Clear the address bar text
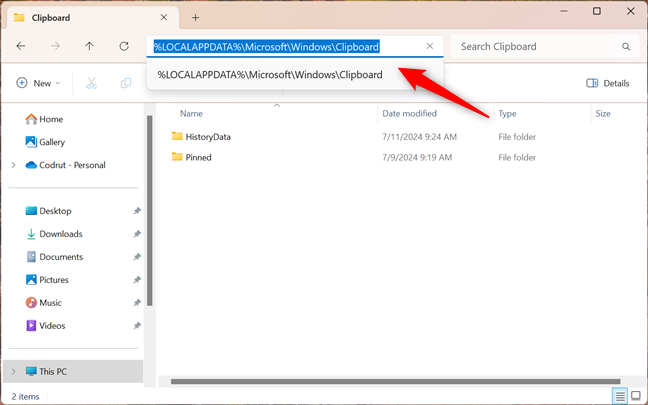The width and height of the screenshot is (648, 405). point(430,46)
